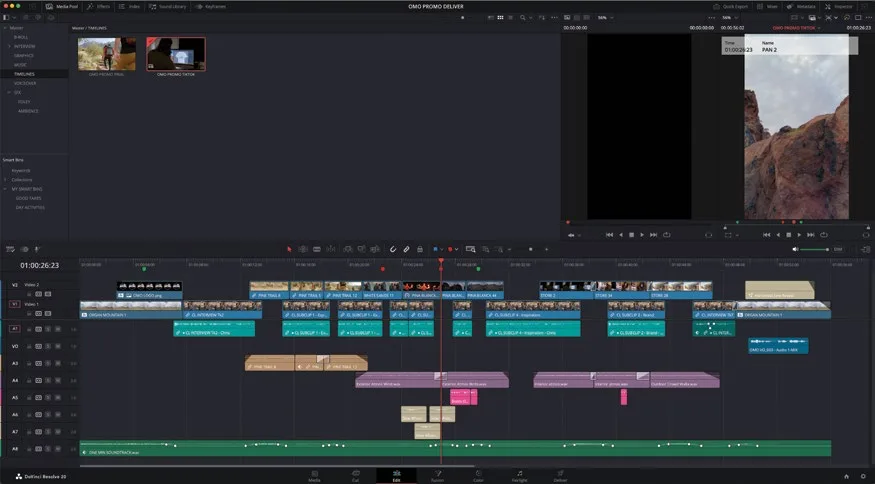The height and width of the screenshot is (484, 875).
Task: Switch media pool to thumbnail view
Action: point(500,17)
